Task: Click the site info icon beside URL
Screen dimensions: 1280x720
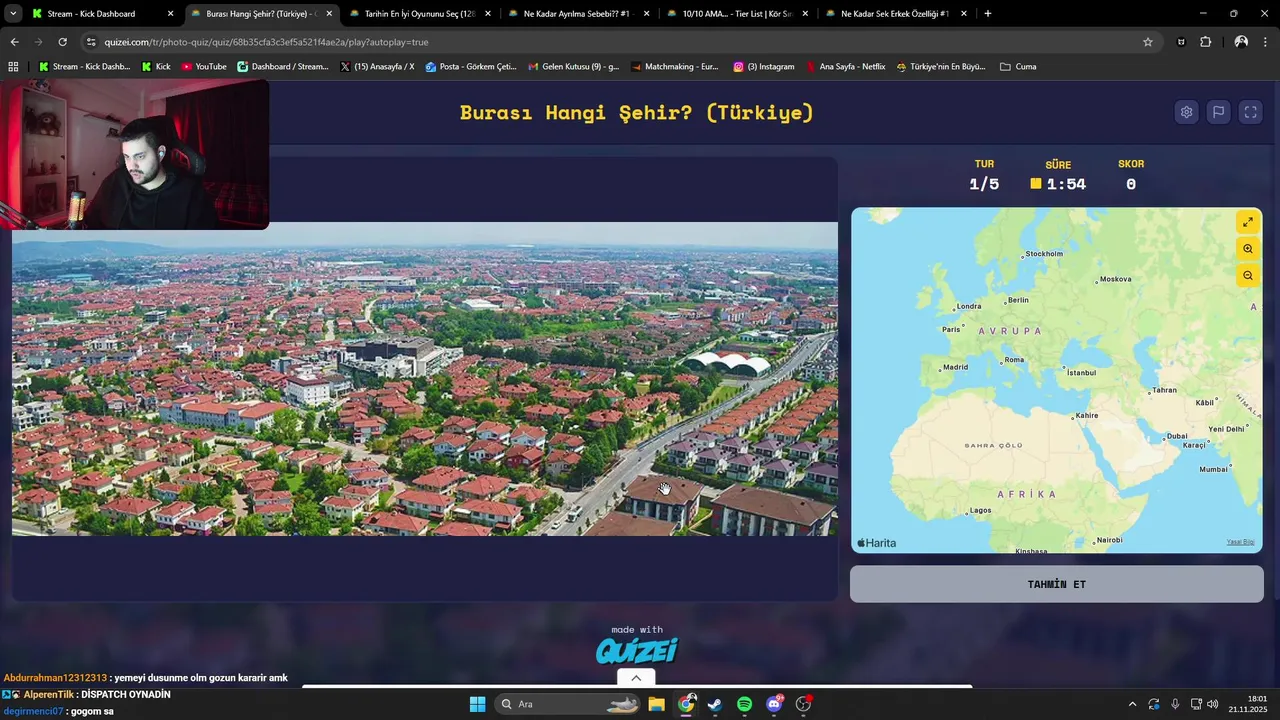Action: [x=92, y=42]
